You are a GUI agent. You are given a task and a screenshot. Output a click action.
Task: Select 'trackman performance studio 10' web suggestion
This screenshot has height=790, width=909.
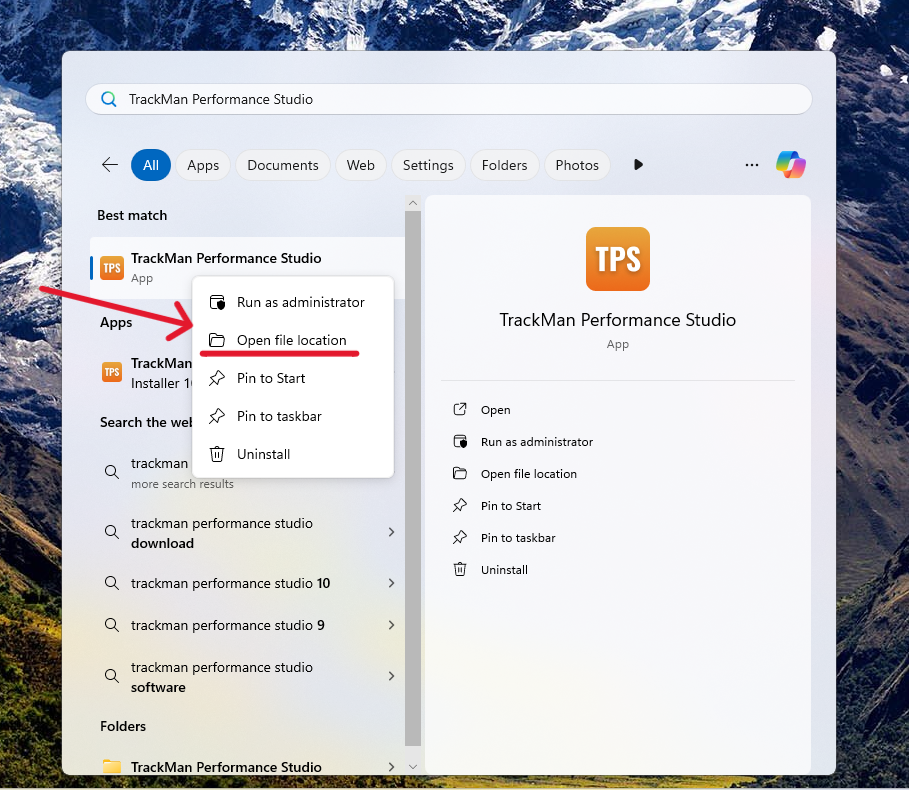coord(247,583)
